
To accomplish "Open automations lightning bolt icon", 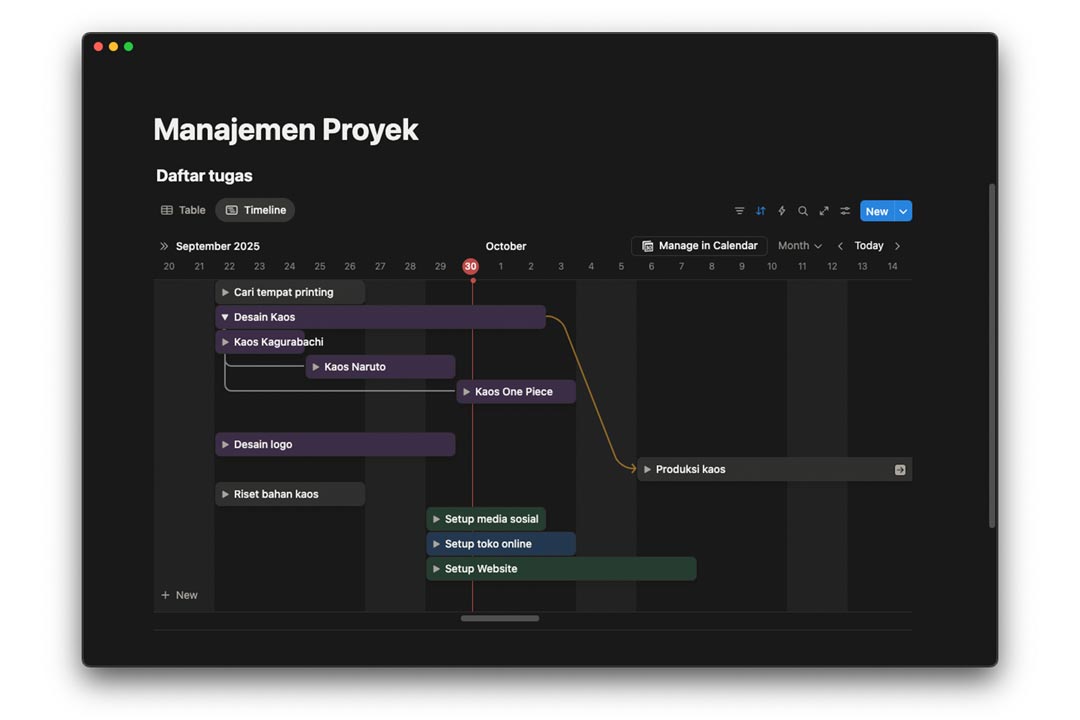I will point(782,211).
